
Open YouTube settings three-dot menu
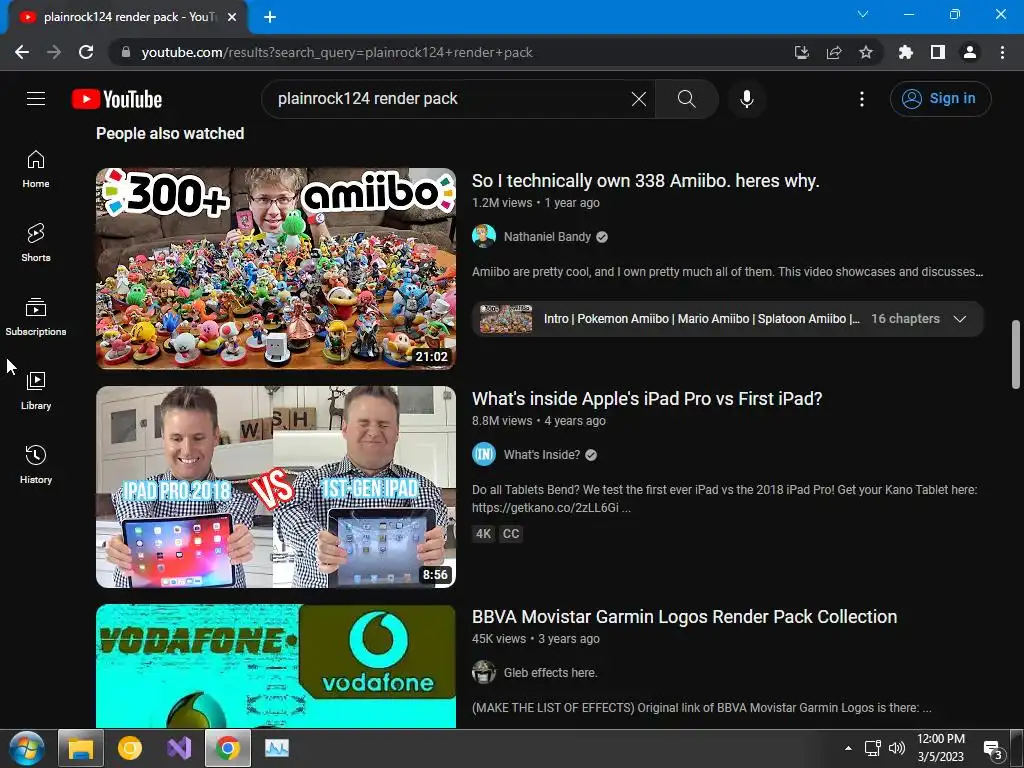tap(862, 99)
